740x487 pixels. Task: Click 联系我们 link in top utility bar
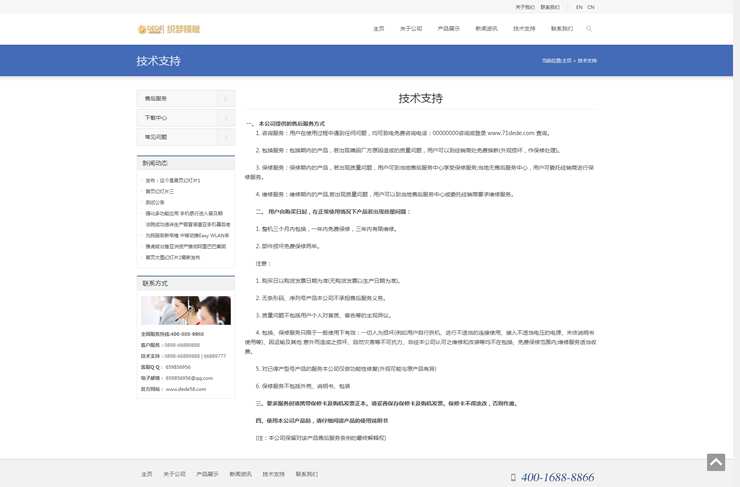click(550, 7)
